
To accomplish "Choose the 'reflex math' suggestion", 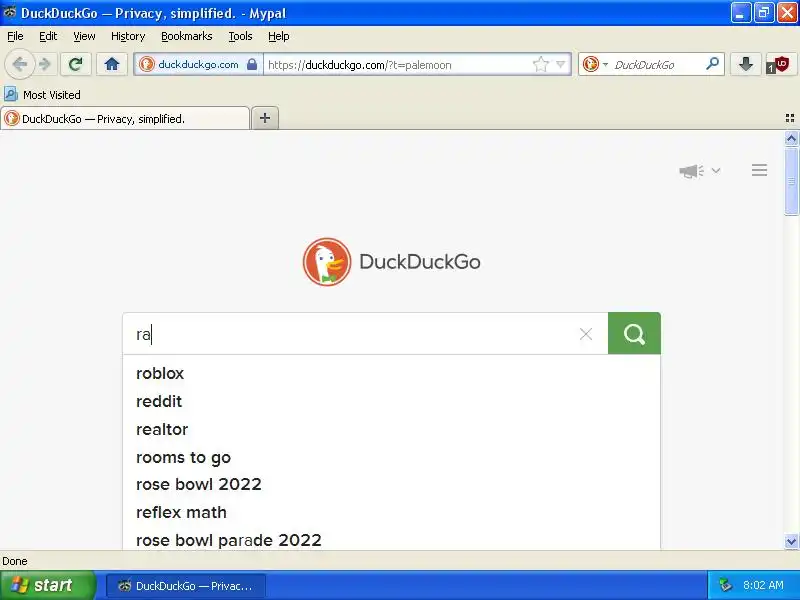I will (391, 512).
